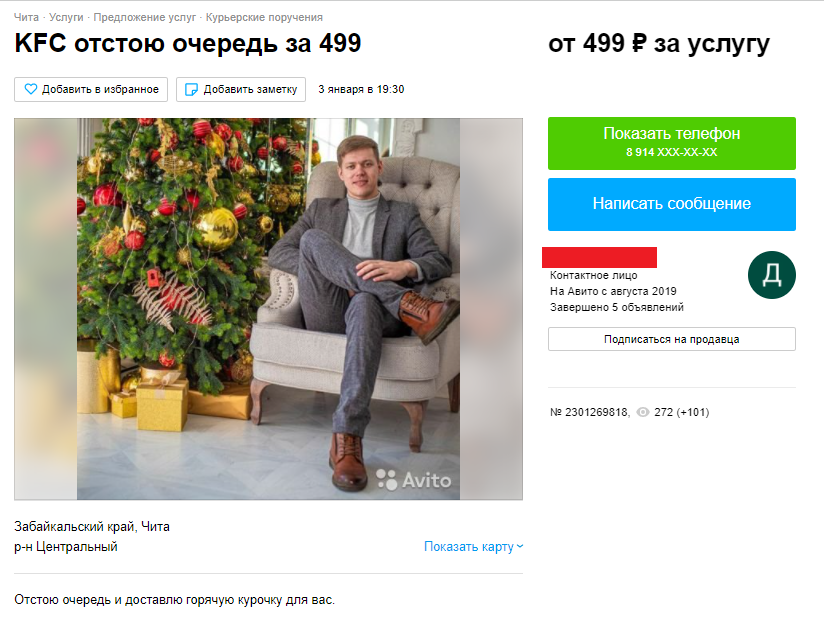Click the Avito watermark logo on photo
Image resolution: width=824 pixels, height=630 pixels.
tap(414, 480)
